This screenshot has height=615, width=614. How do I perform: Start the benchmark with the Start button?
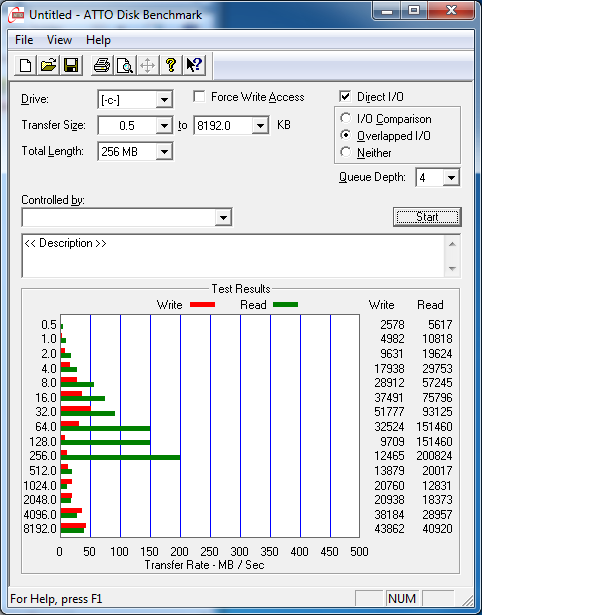(427, 217)
